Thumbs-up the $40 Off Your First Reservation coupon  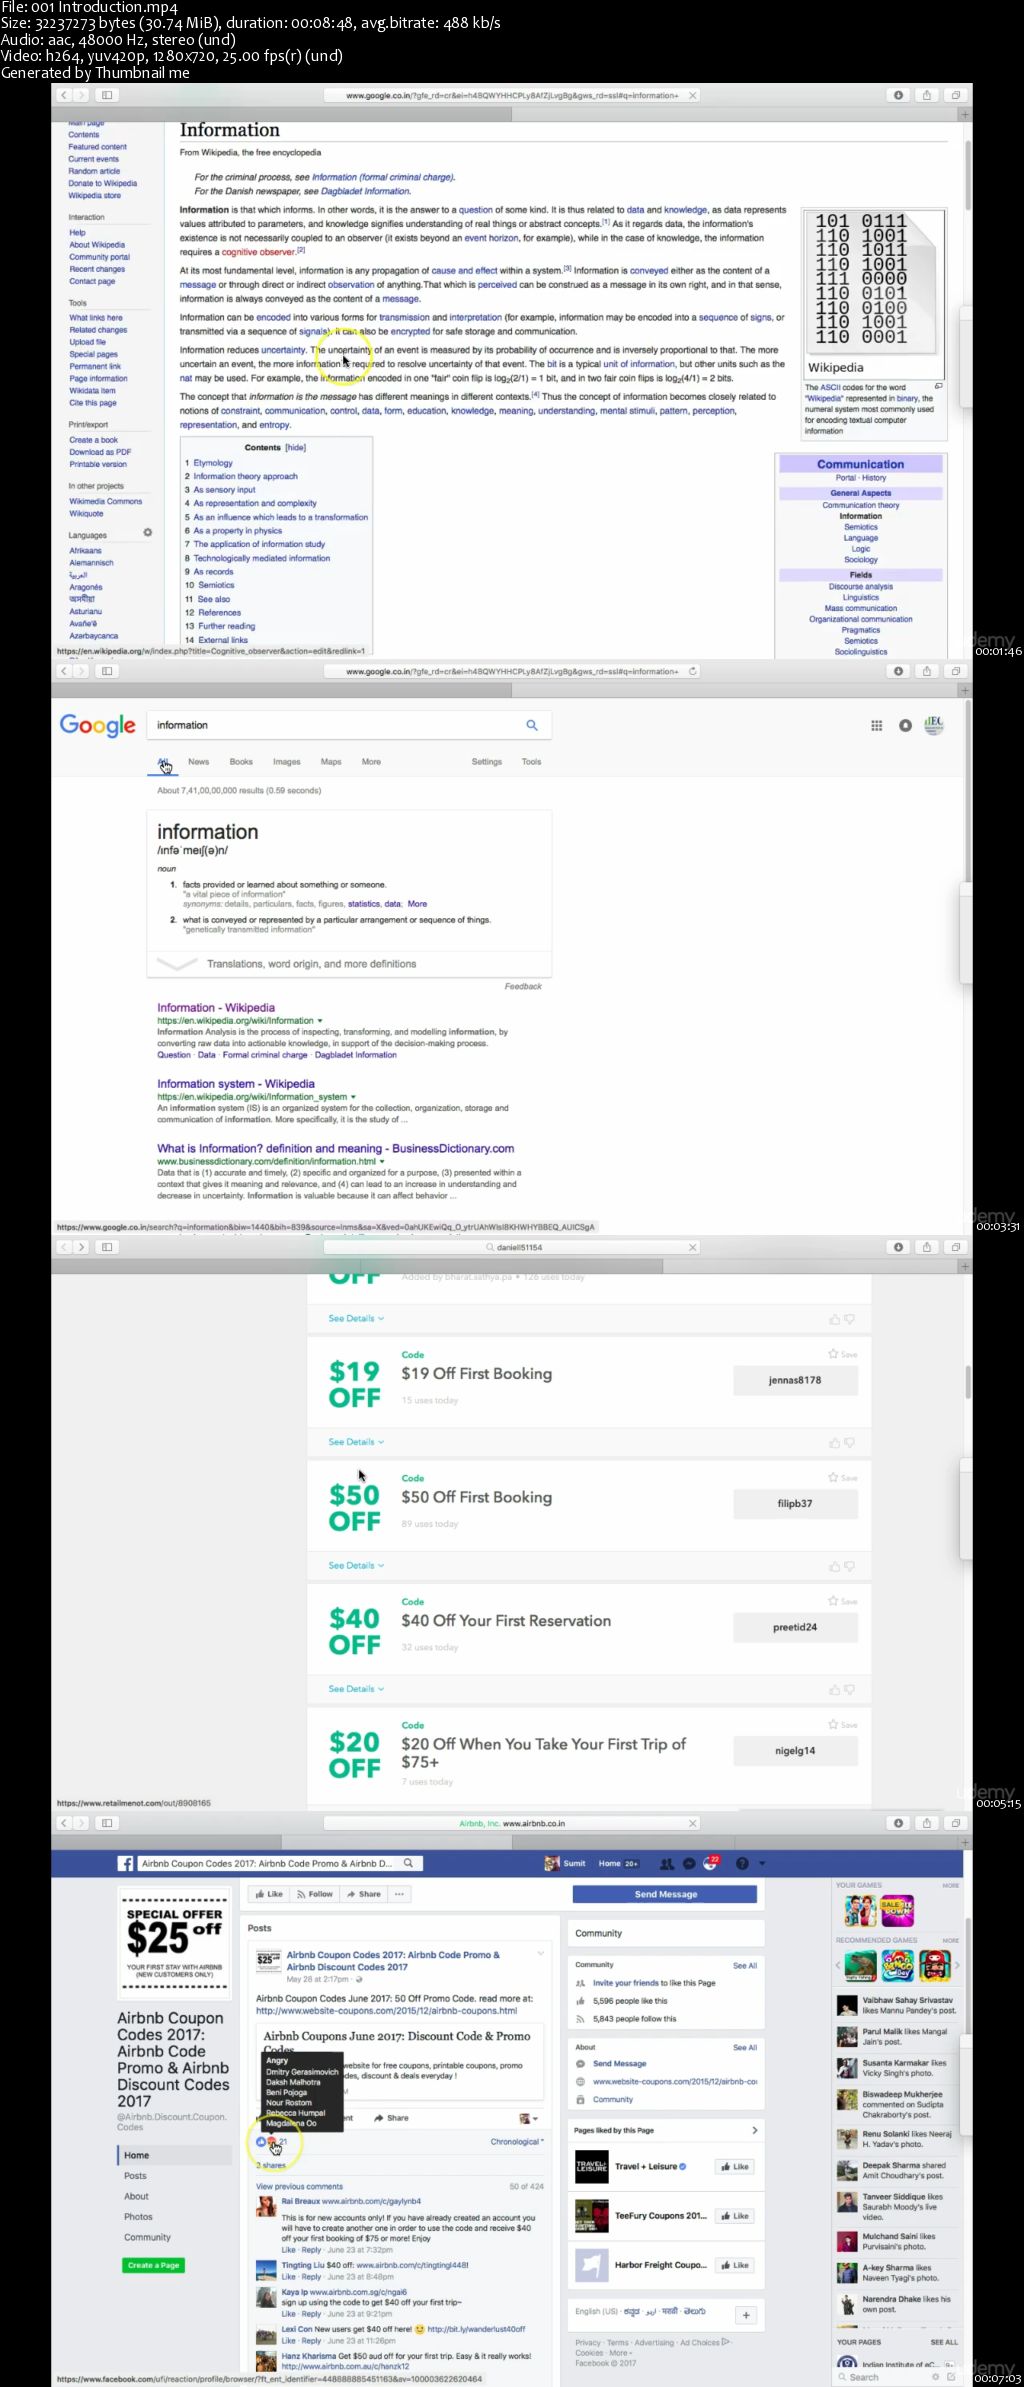point(834,1689)
